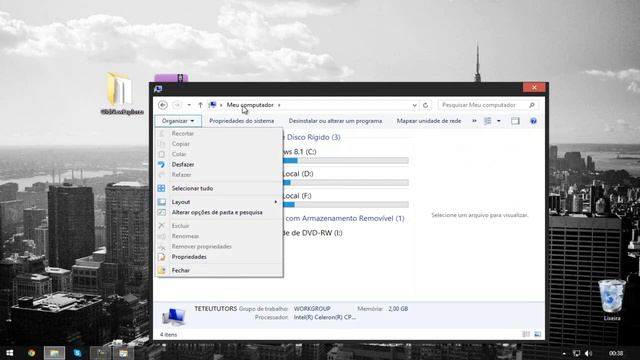Go up one folder level
640x360 pixels.
(x=200, y=105)
